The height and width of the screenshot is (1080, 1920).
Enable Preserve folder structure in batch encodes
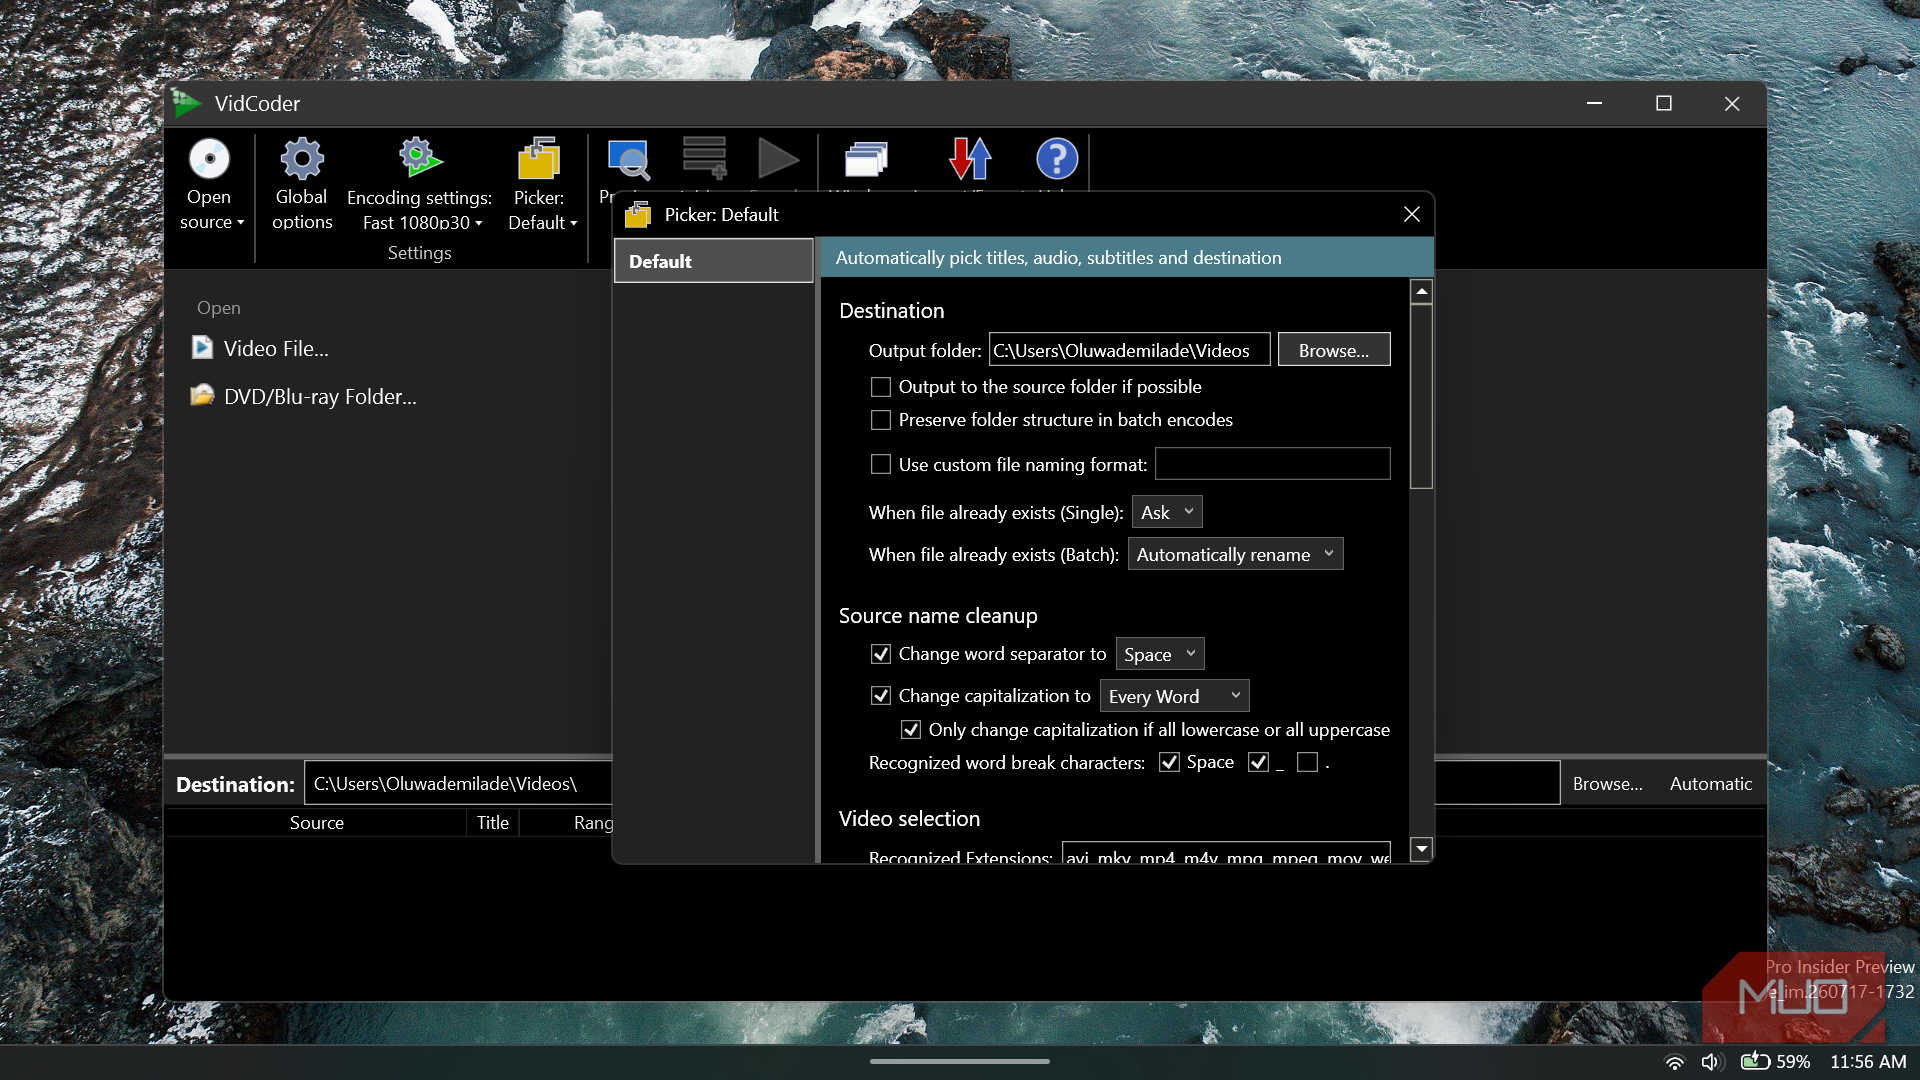(881, 420)
